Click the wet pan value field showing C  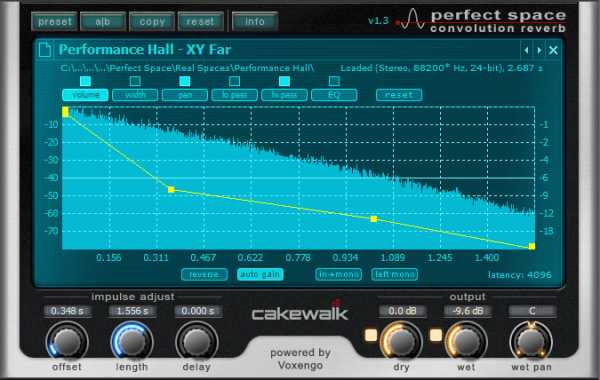532,311
